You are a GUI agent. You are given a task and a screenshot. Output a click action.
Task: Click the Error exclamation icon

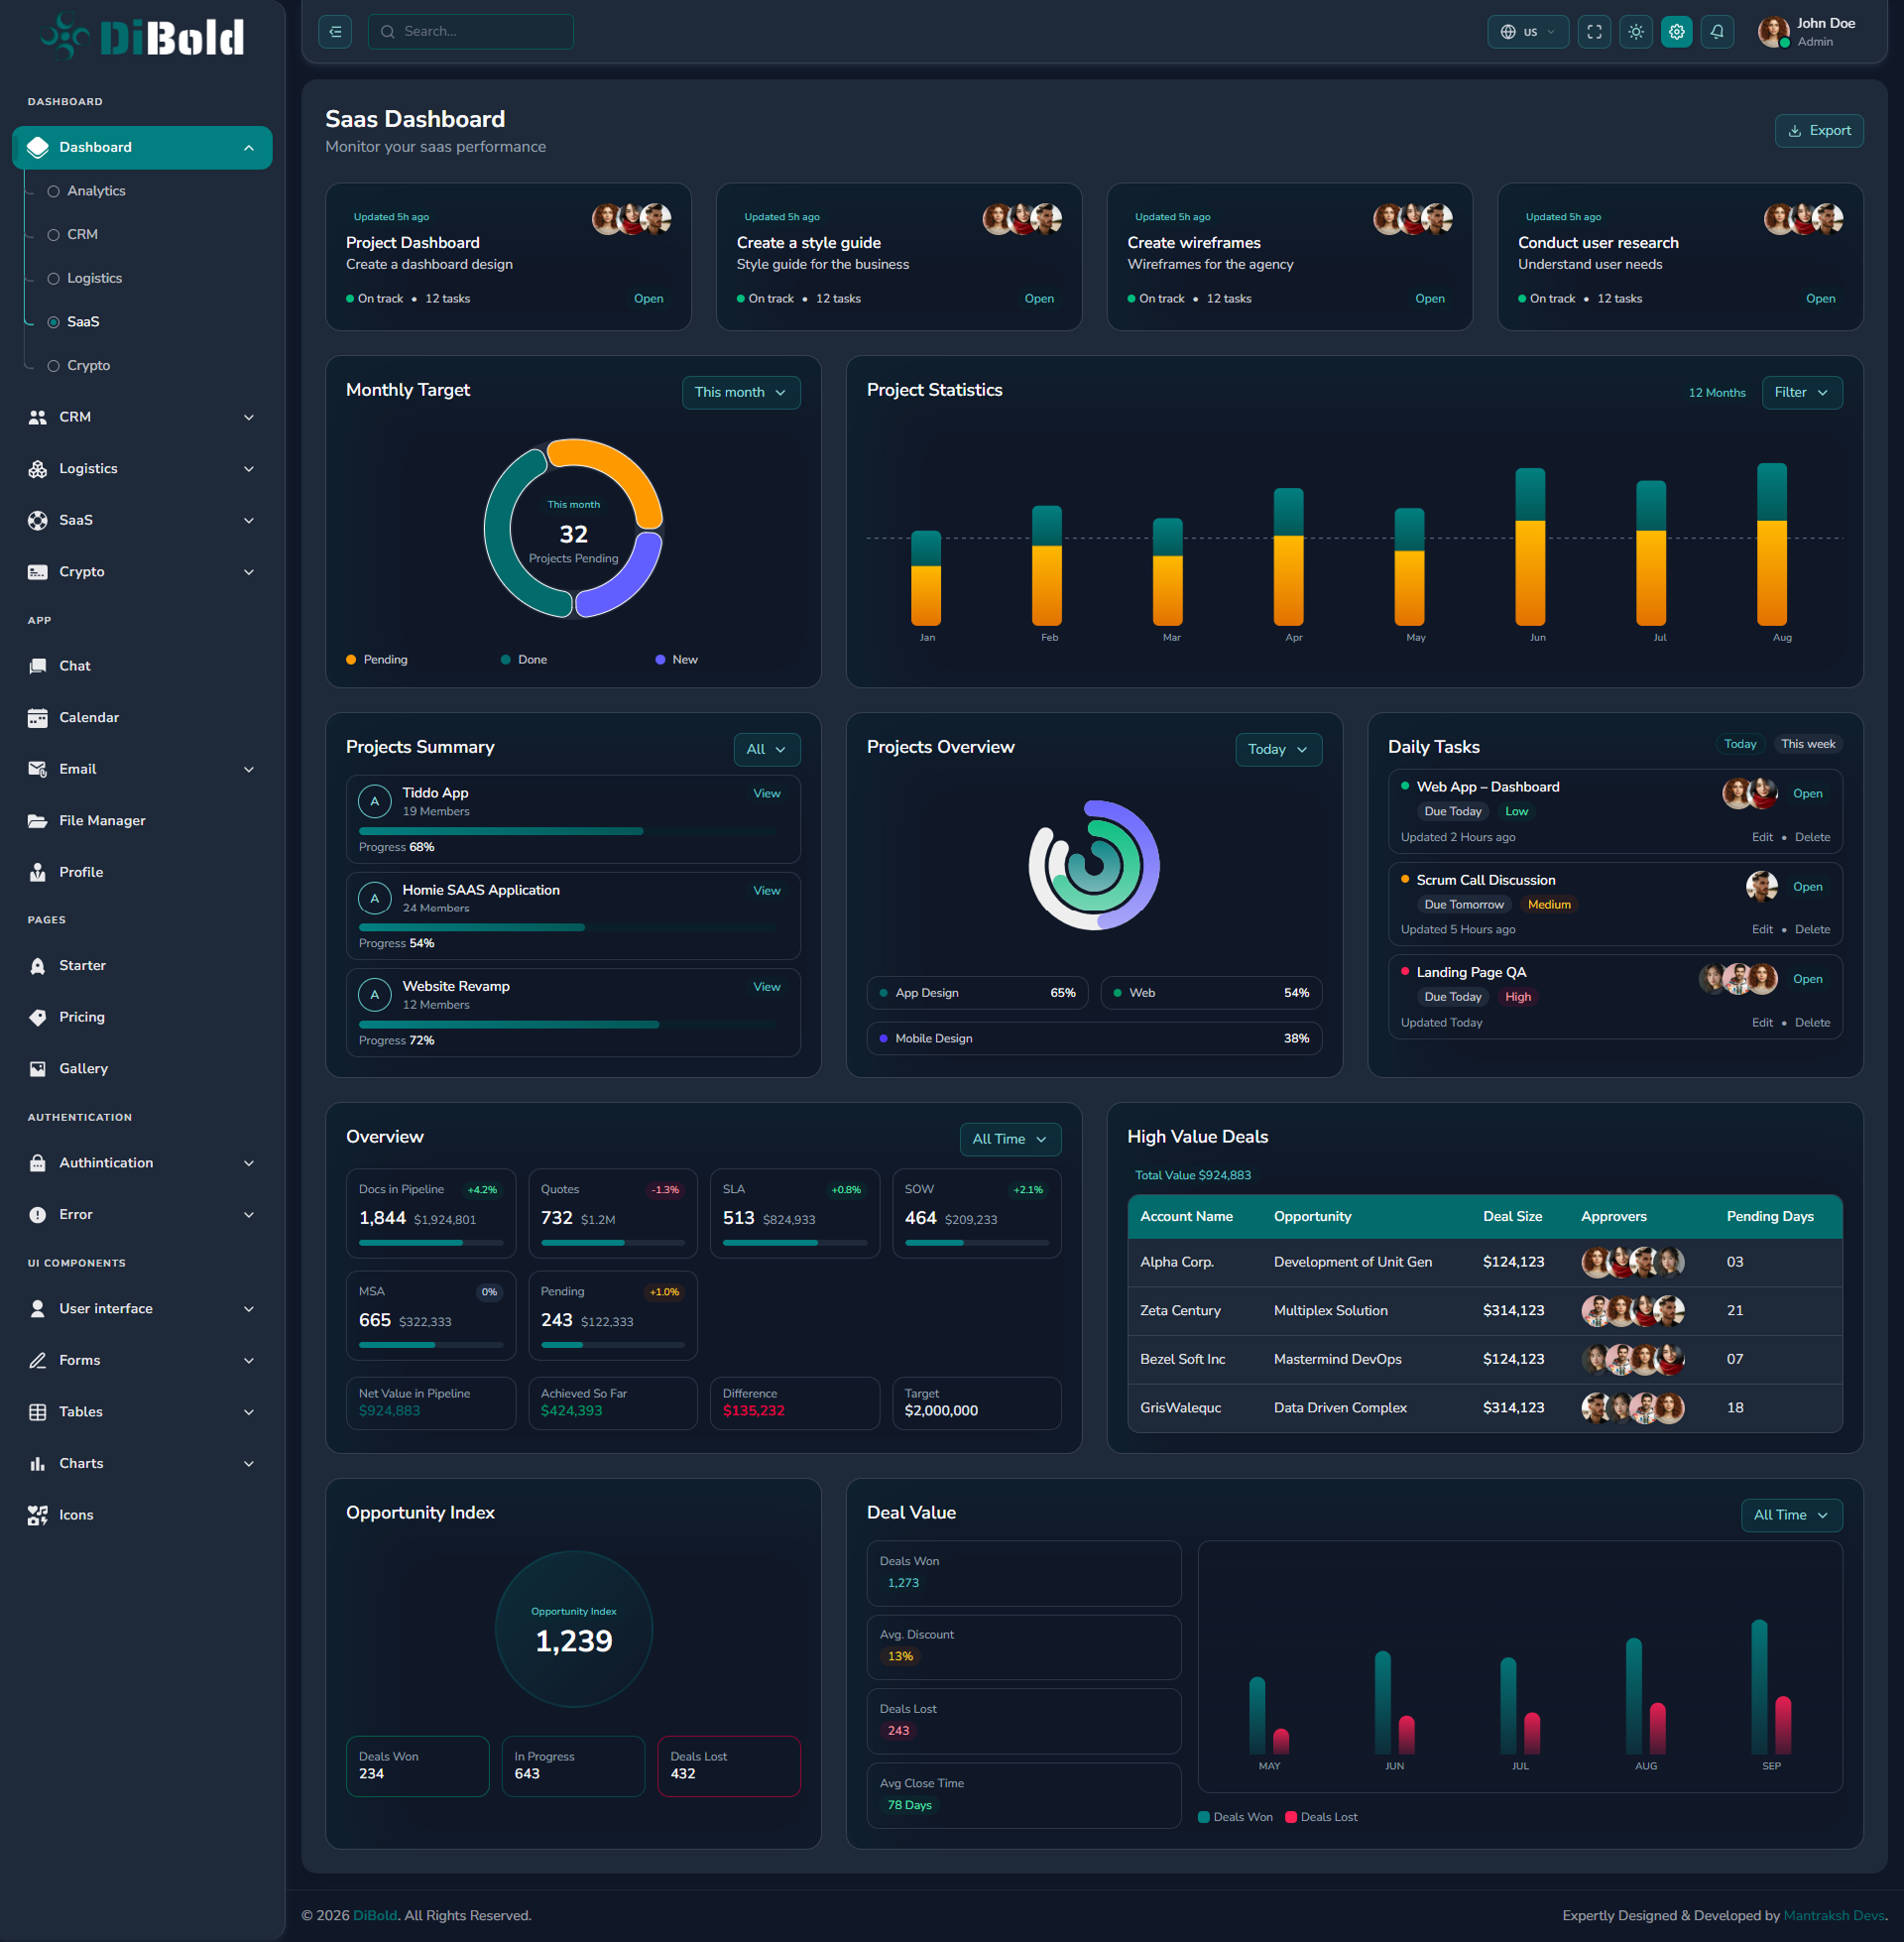pyautogui.click(x=38, y=1215)
